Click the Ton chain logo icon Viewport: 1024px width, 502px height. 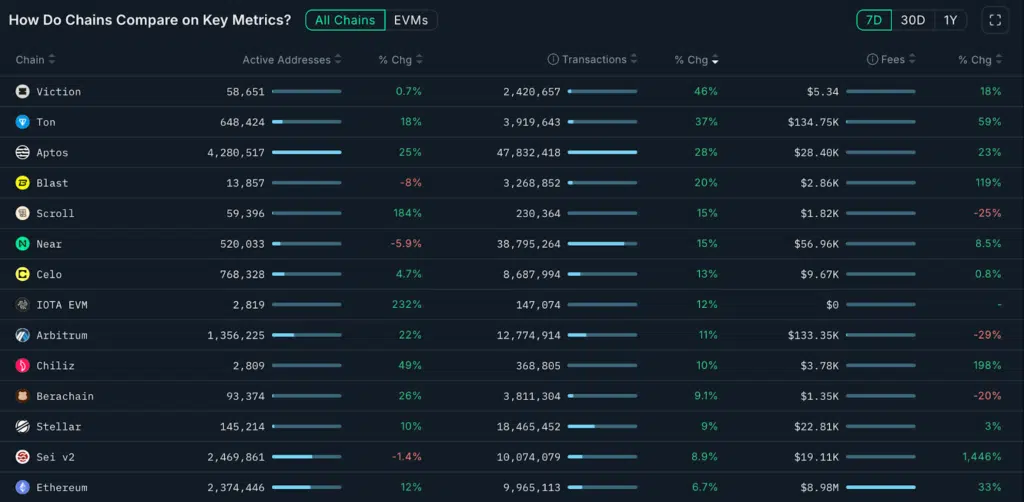[x=22, y=122]
